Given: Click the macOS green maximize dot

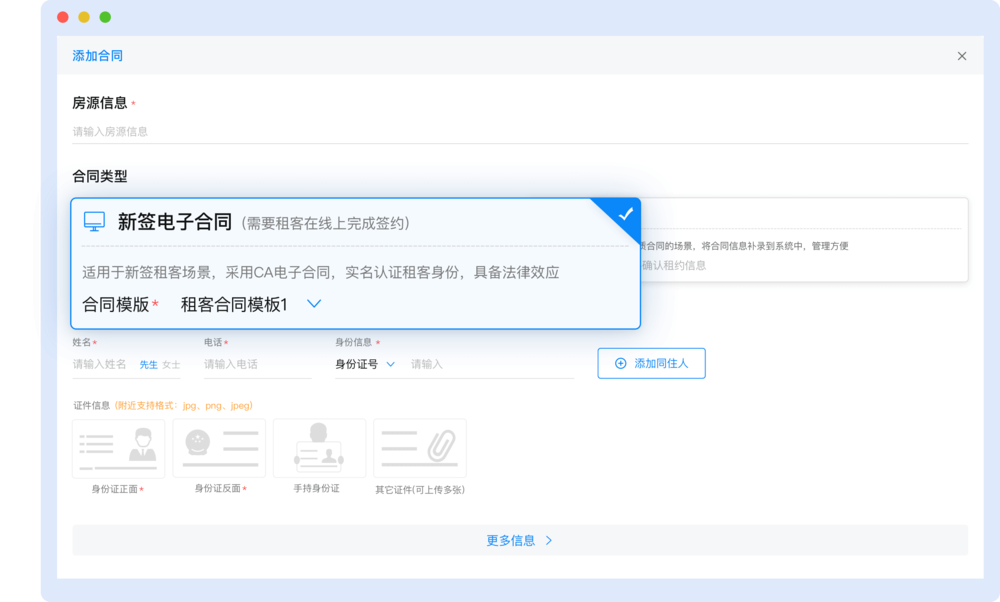Looking at the screenshot, I should point(105,17).
